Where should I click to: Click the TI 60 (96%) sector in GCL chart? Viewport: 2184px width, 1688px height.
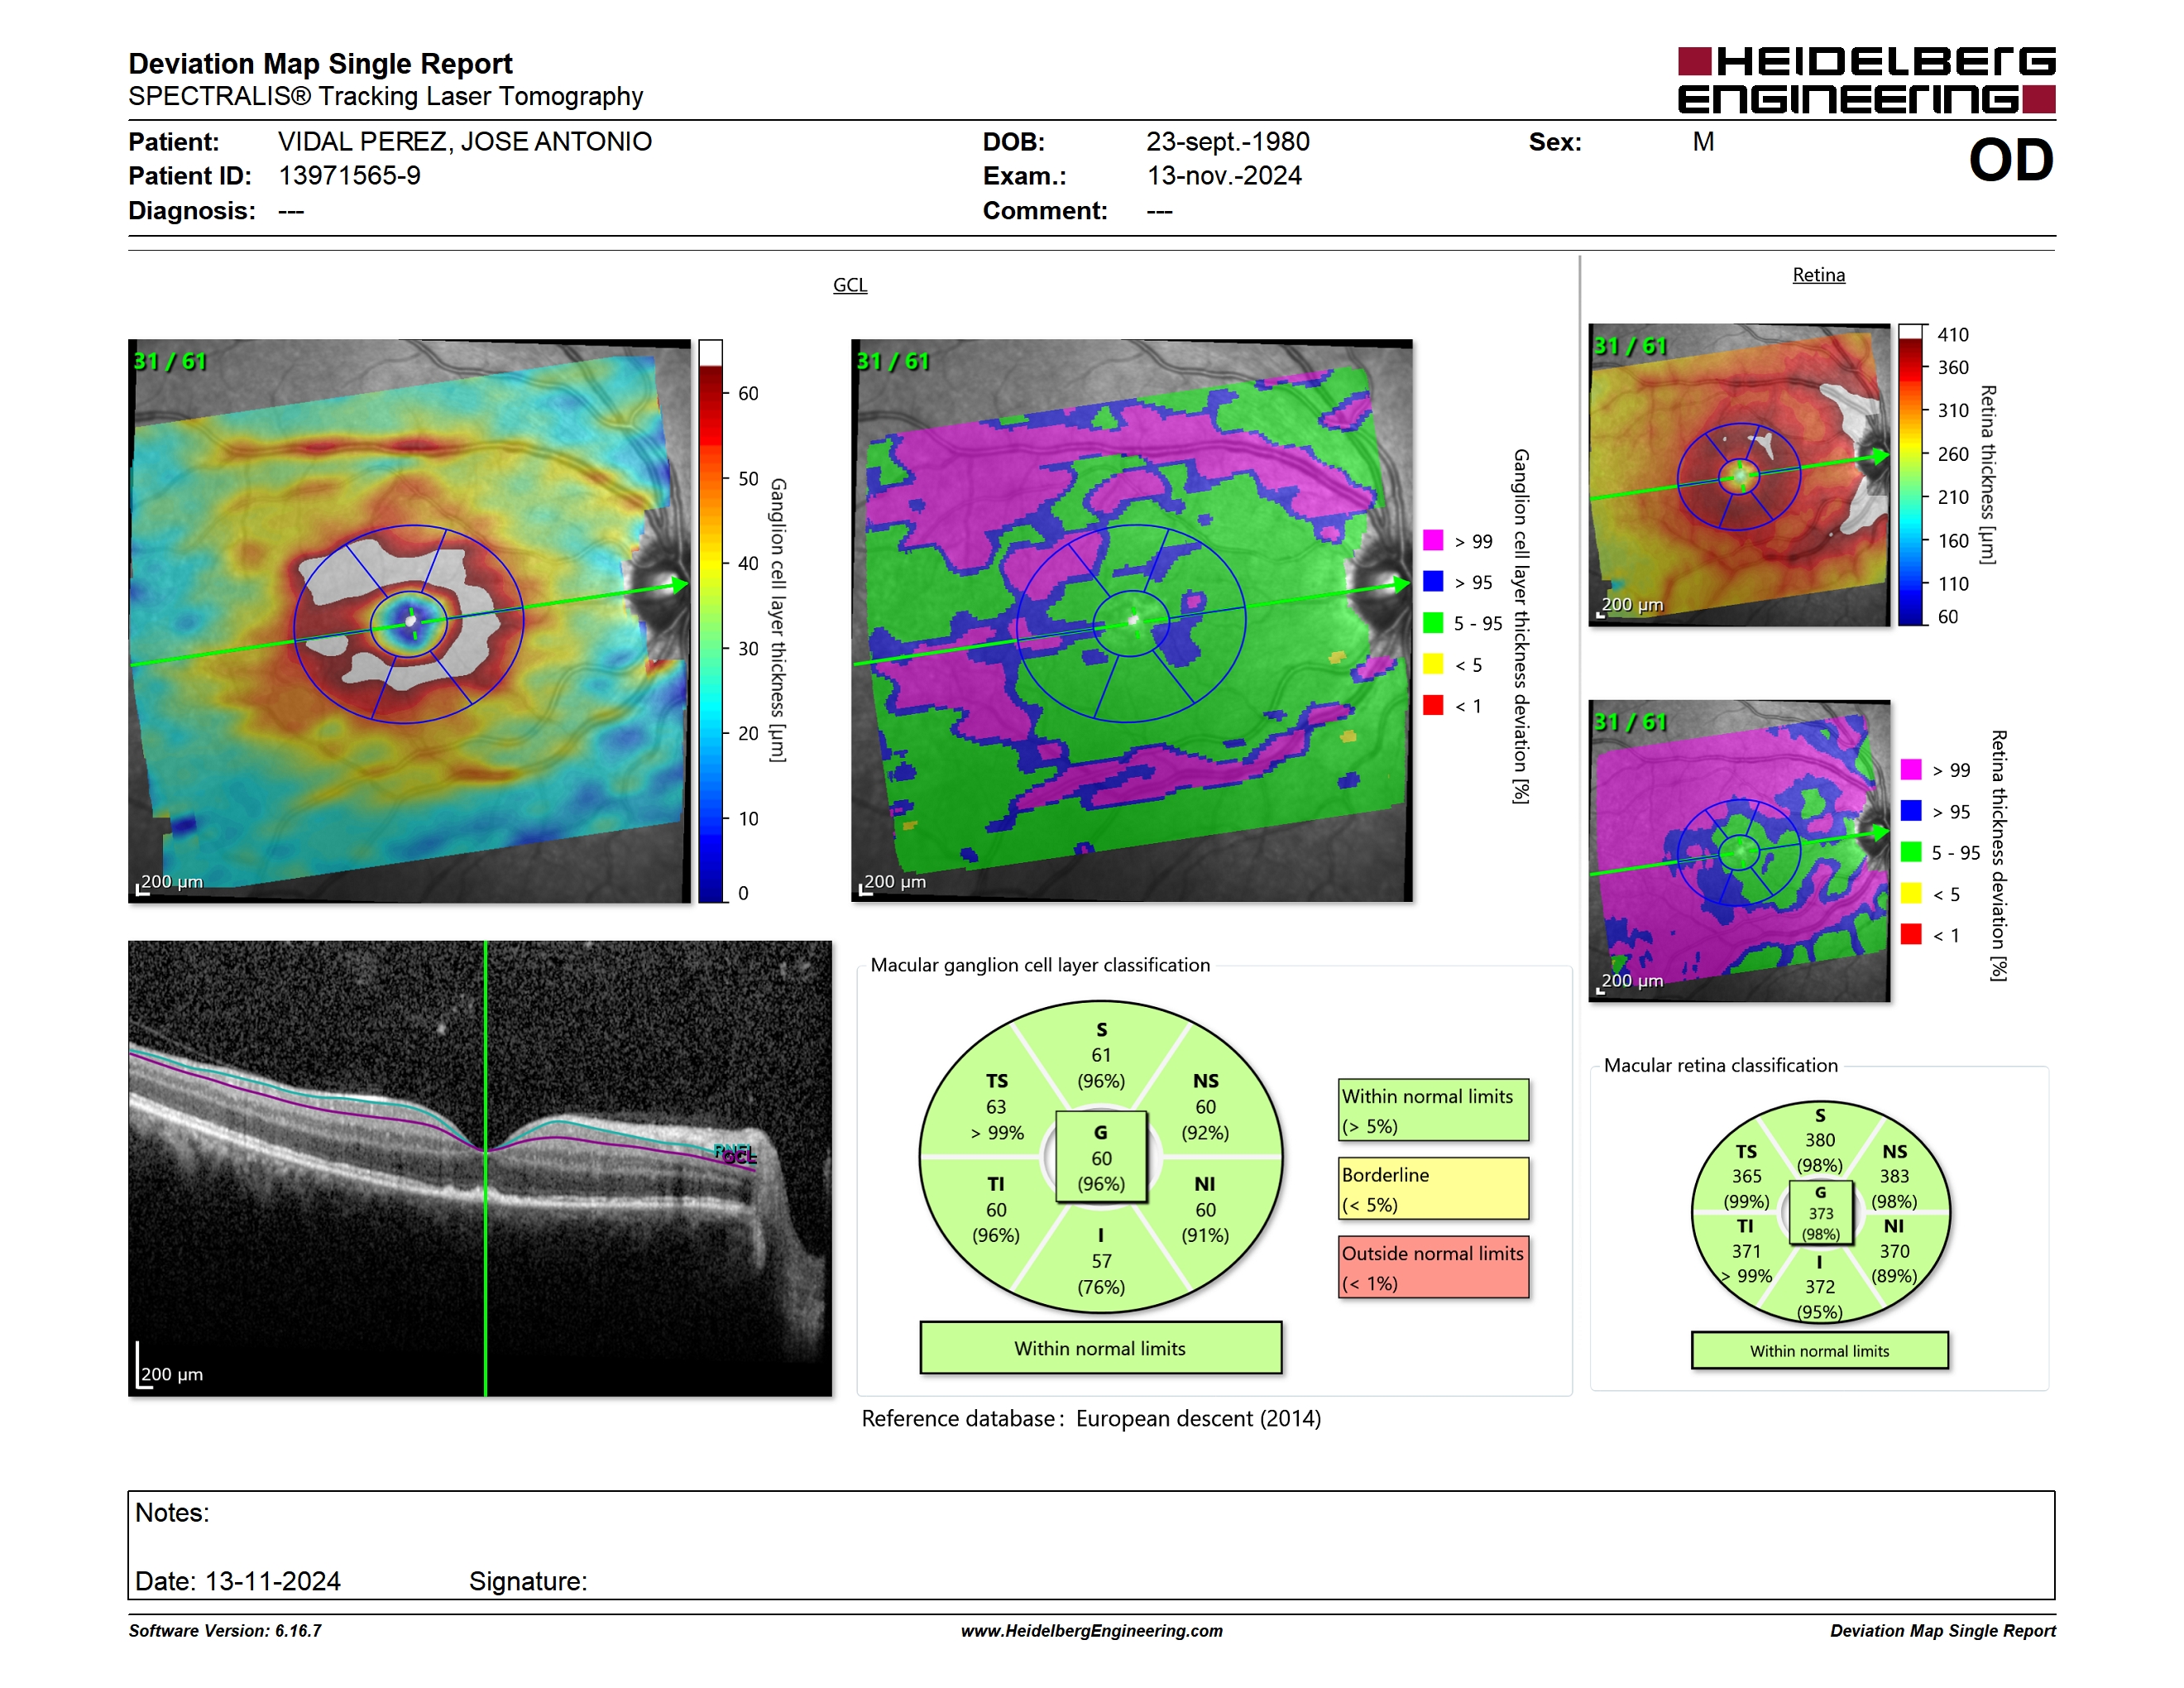coord(996,1210)
